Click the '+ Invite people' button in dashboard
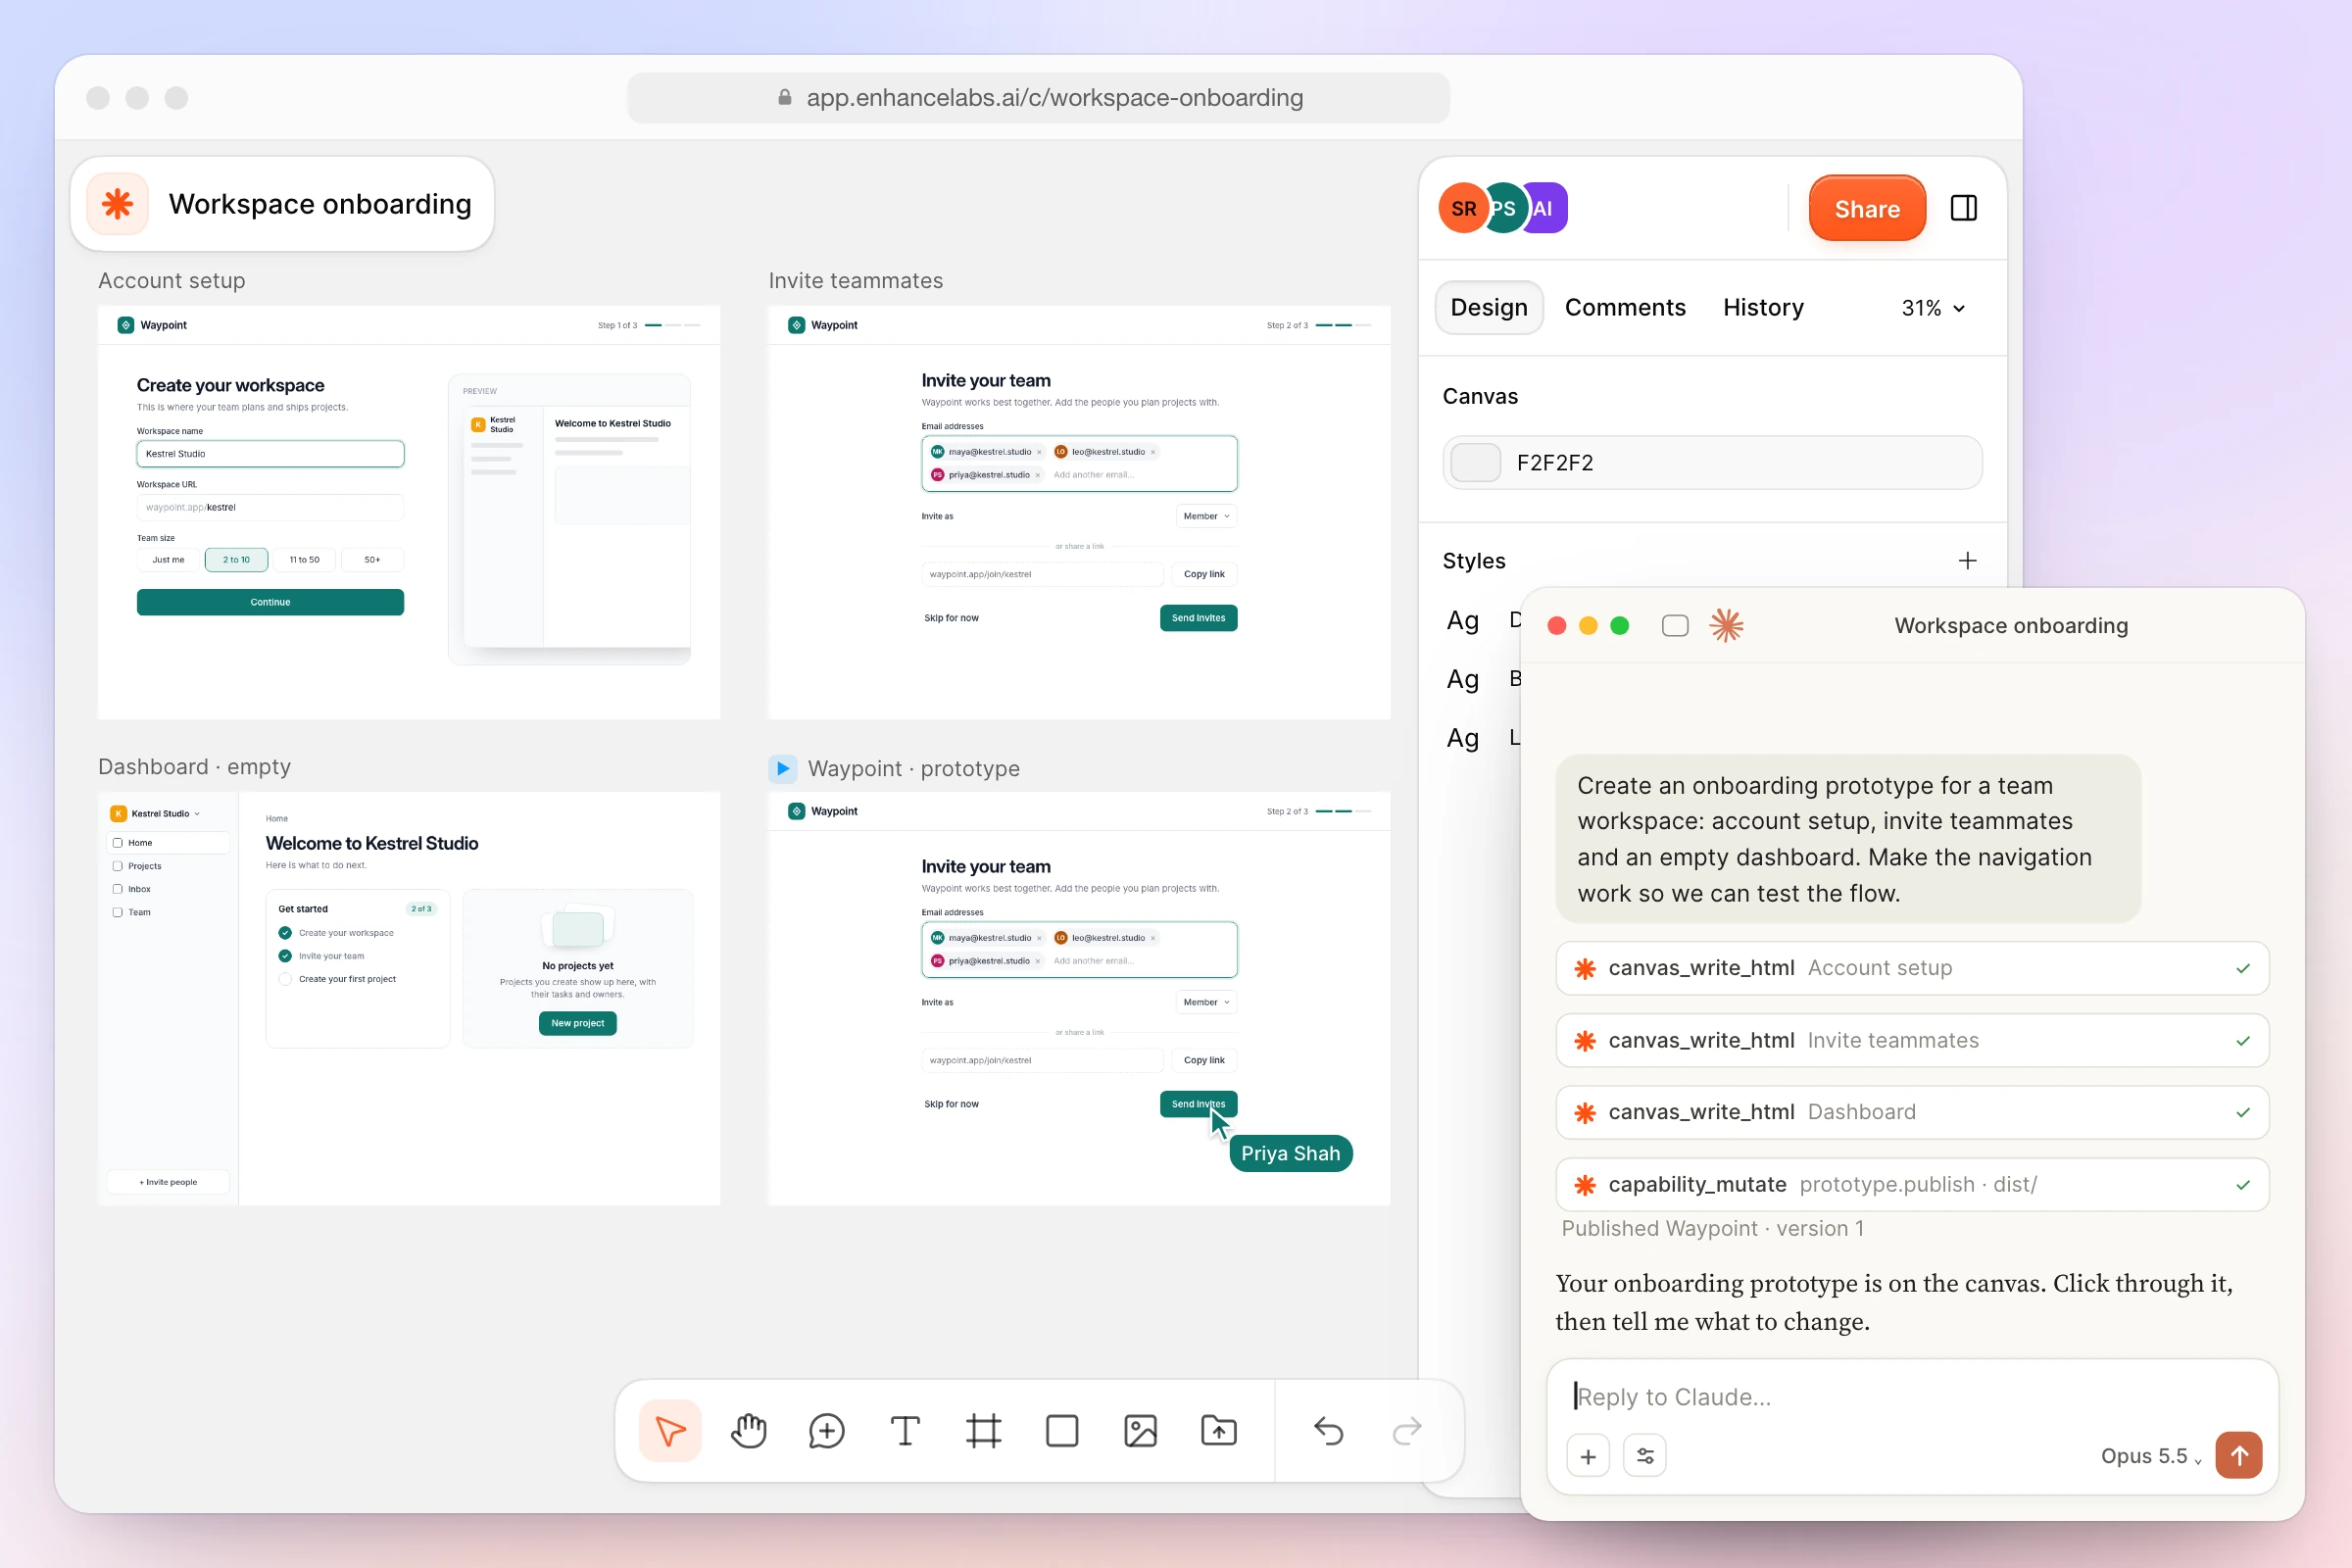Image resolution: width=2352 pixels, height=1568 pixels. pos(168,1182)
